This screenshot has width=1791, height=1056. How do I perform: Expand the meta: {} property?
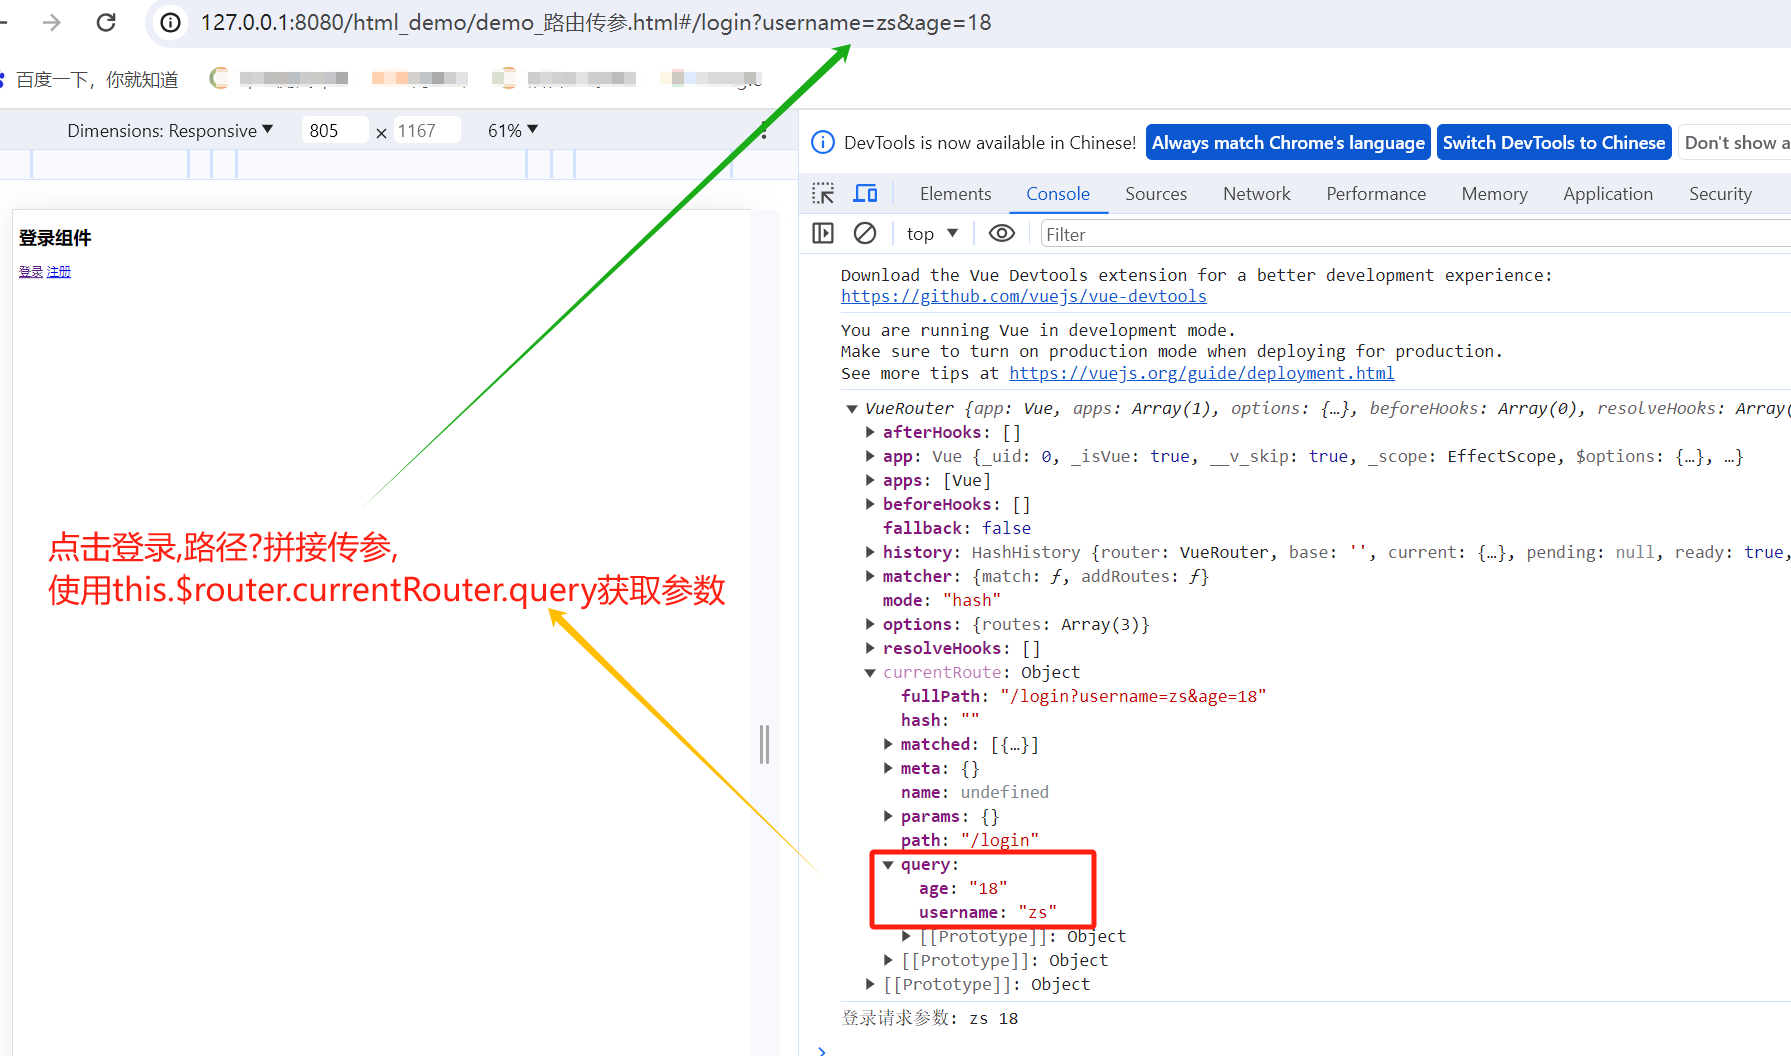[888, 768]
